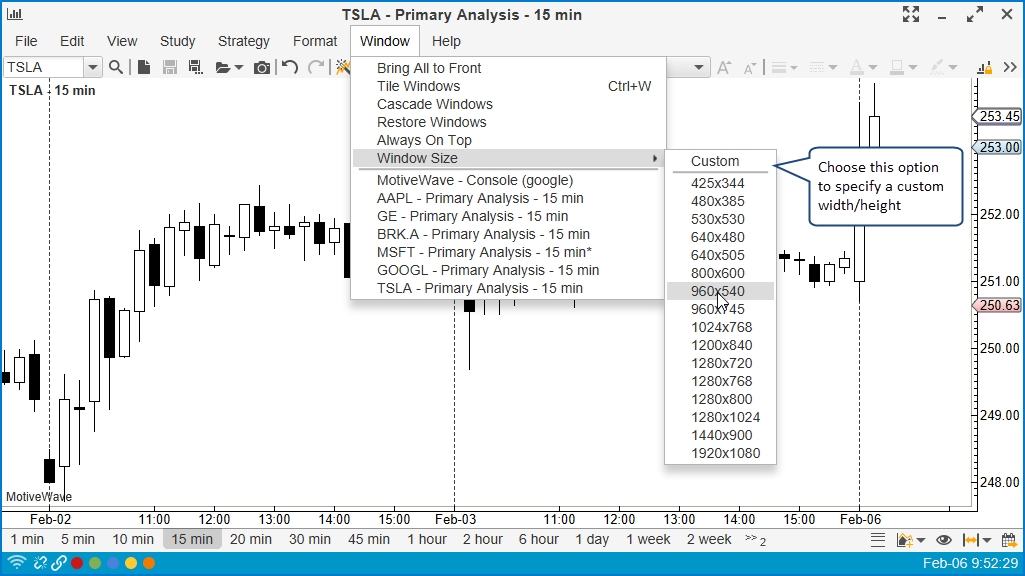This screenshot has height=576, width=1025.
Task: Toggle the chain link icon in status bar
Action: point(59,562)
